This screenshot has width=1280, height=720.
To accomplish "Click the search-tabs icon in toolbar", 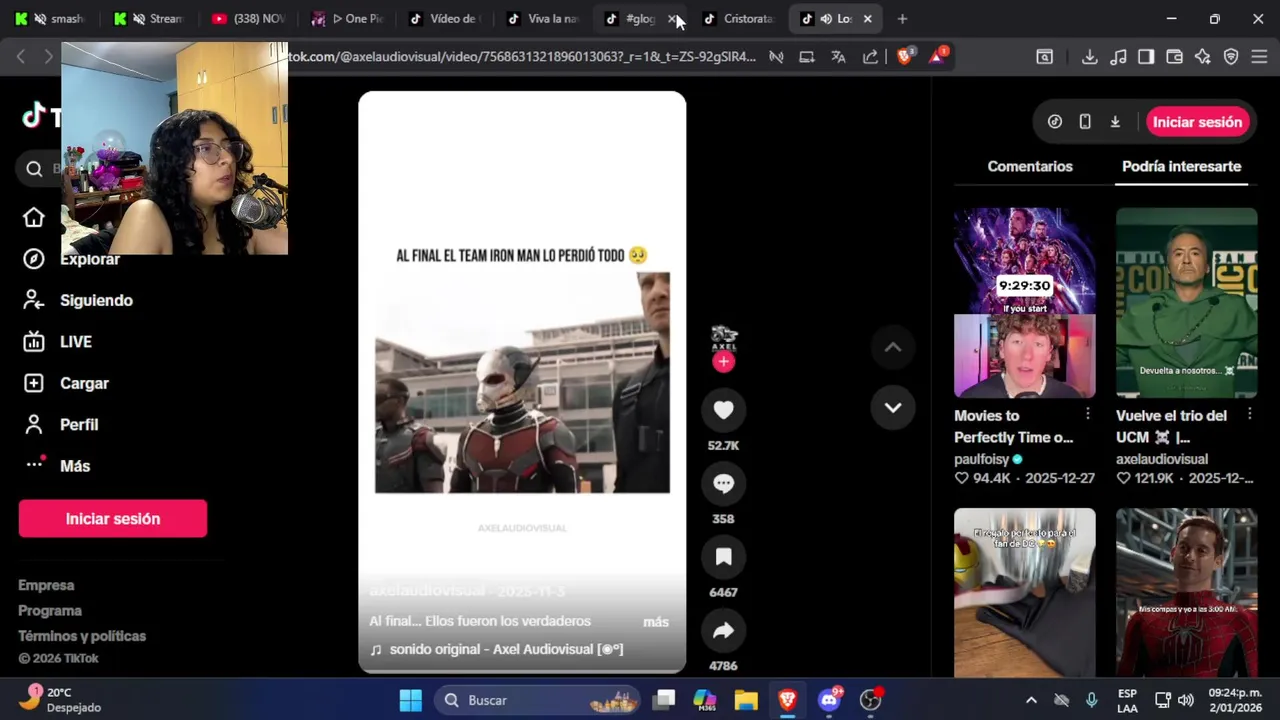I will pos(1044,57).
